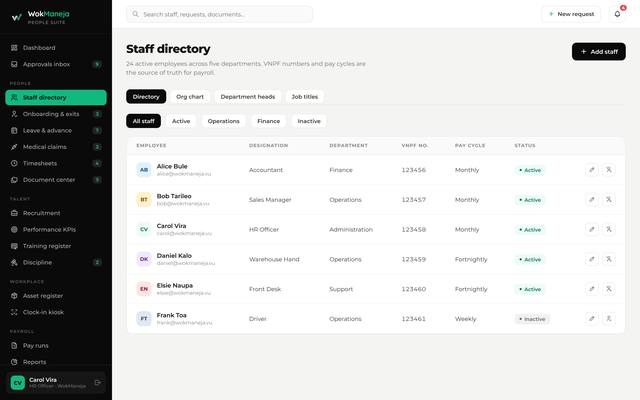Open Pay runs page

click(56, 346)
